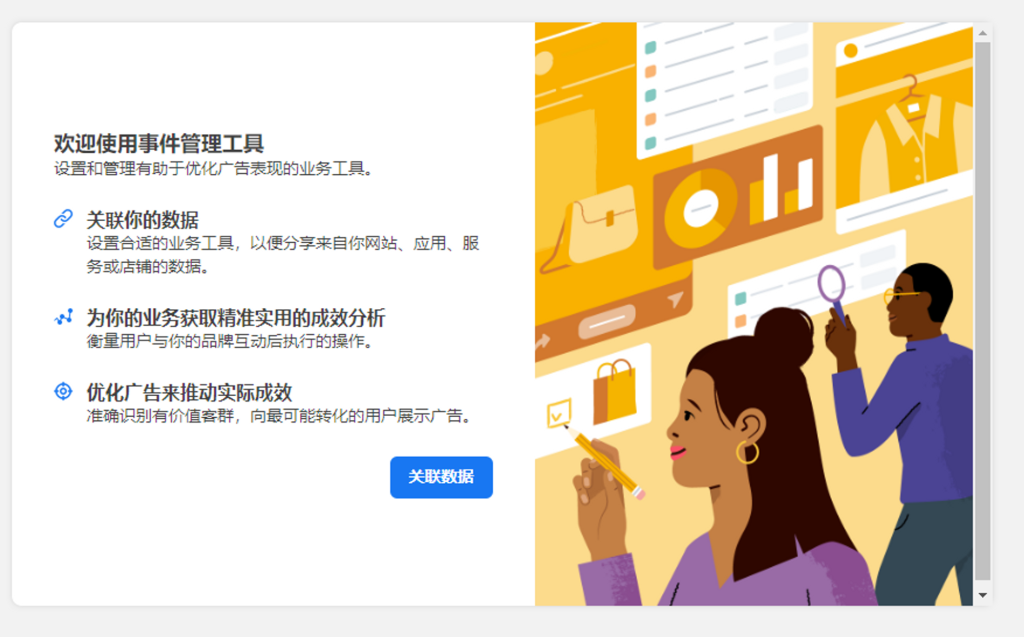Click the 为你的业务获取精准实用的成效分析 title
Viewport: 1024px width, 637px height.
236,318
